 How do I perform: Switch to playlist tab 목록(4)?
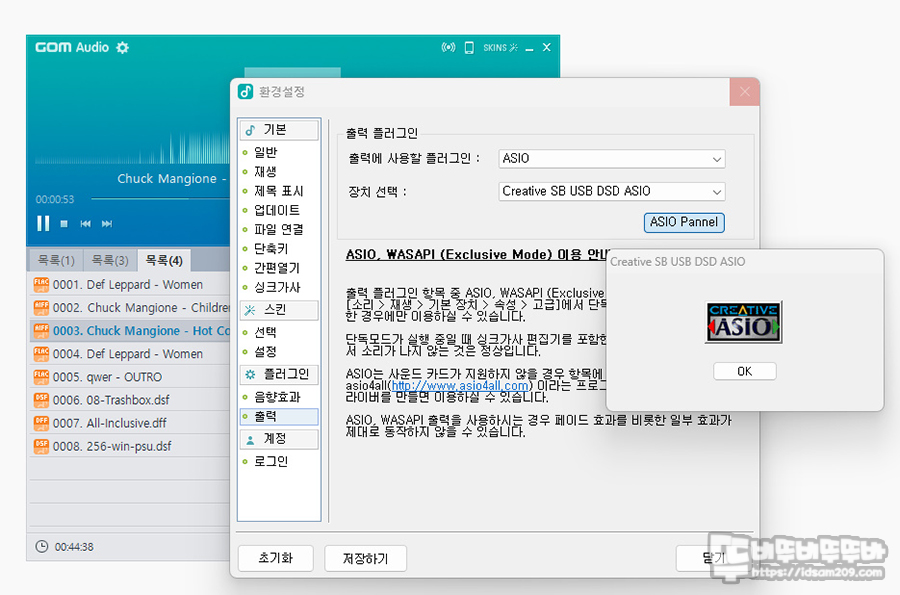(164, 260)
